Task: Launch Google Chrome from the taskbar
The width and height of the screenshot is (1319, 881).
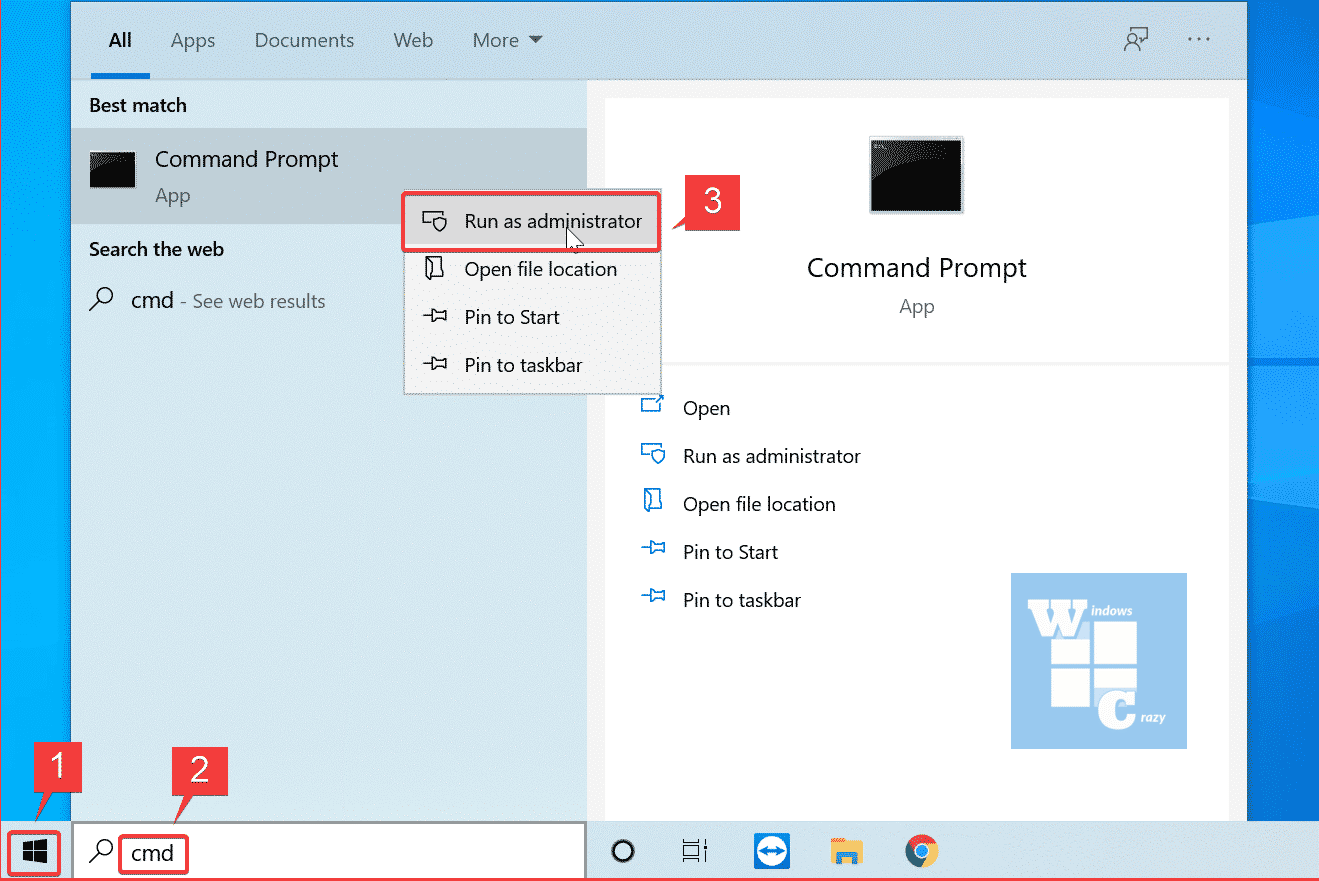Action: (x=921, y=852)
